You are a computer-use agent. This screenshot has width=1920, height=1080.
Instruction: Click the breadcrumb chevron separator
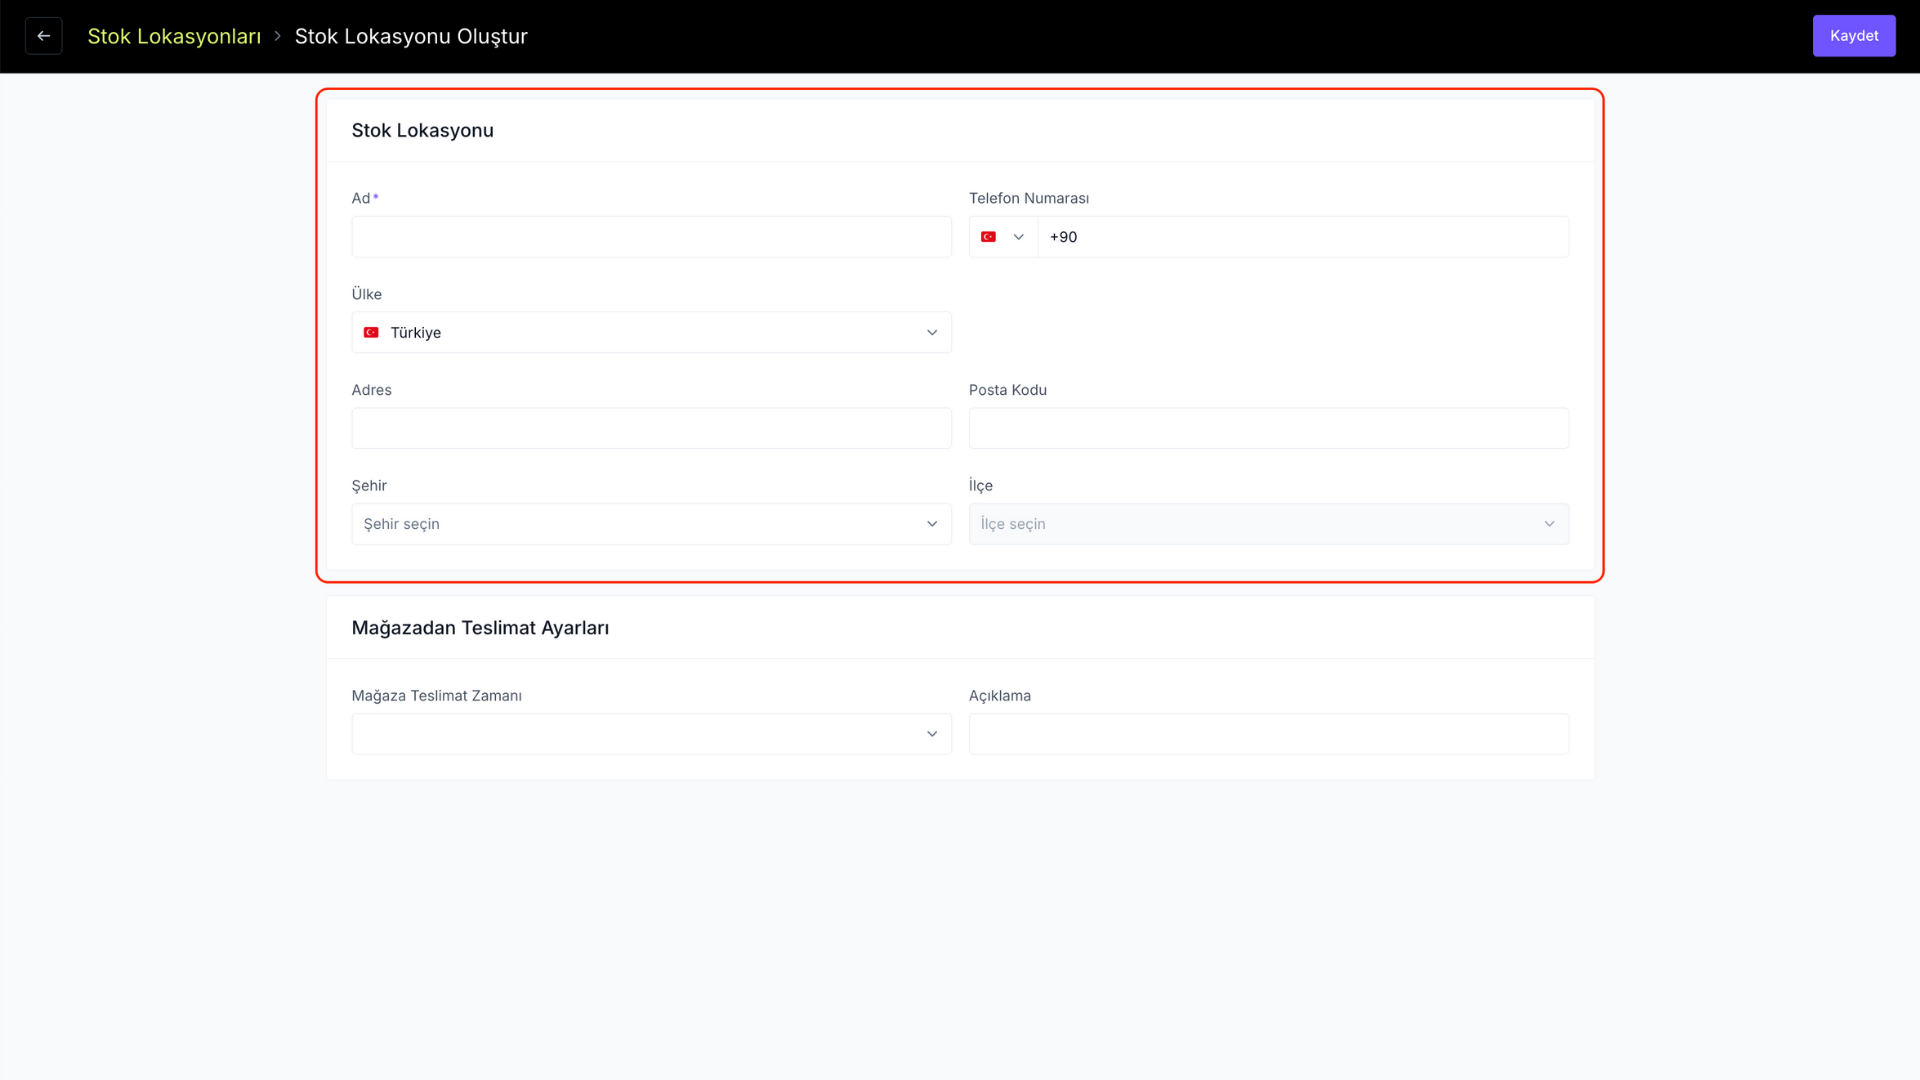278,36
